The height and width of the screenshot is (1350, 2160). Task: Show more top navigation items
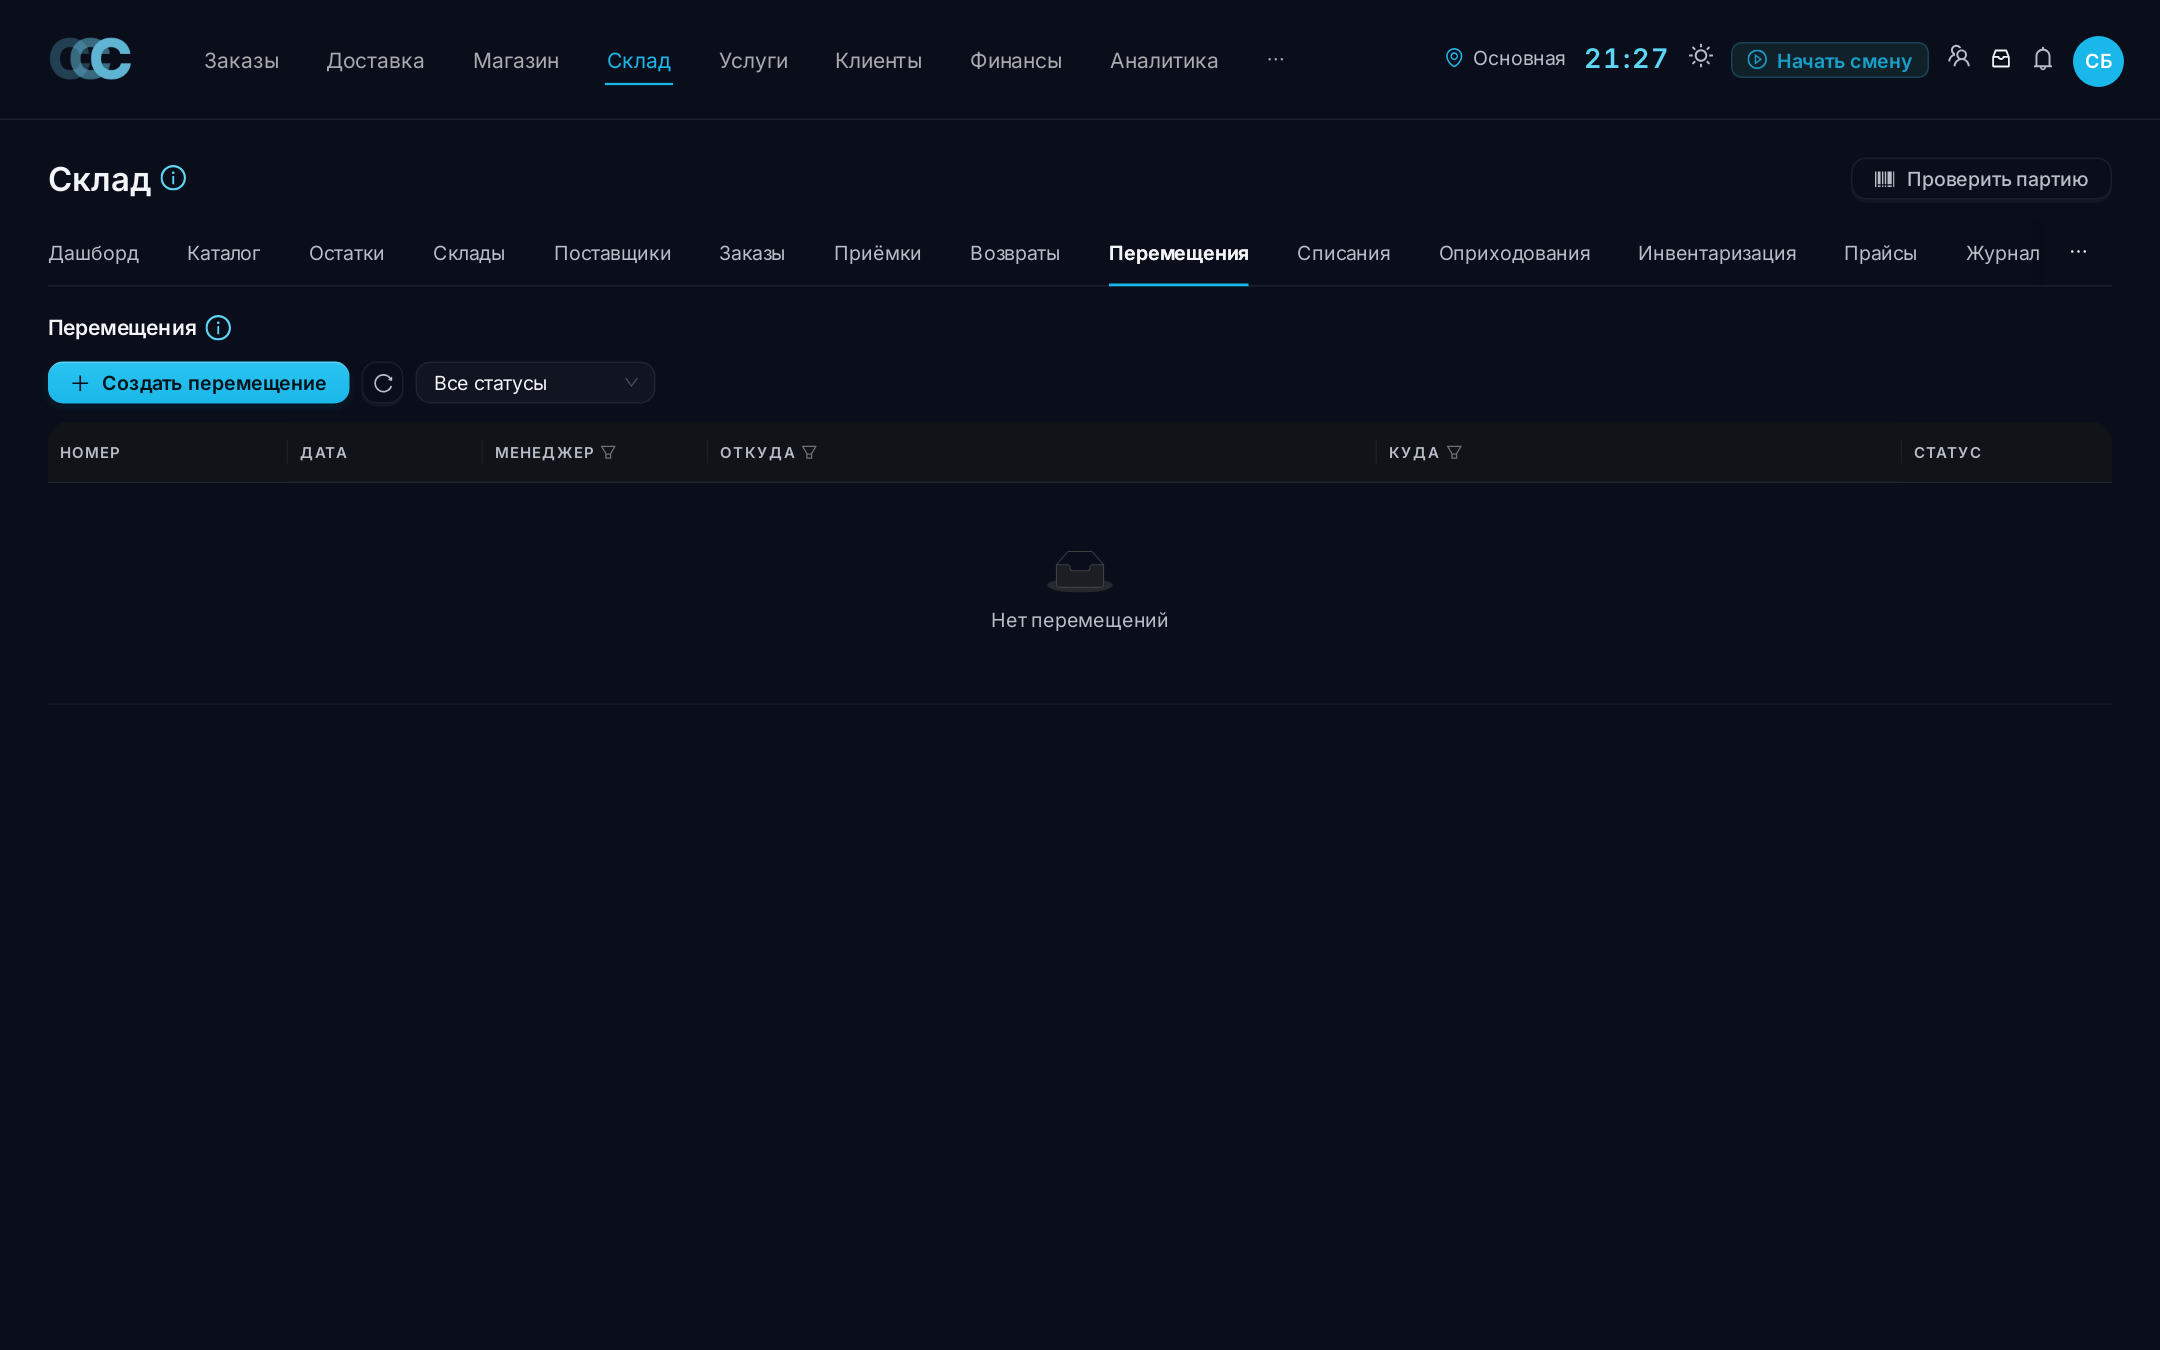(x=1275, y=60)
